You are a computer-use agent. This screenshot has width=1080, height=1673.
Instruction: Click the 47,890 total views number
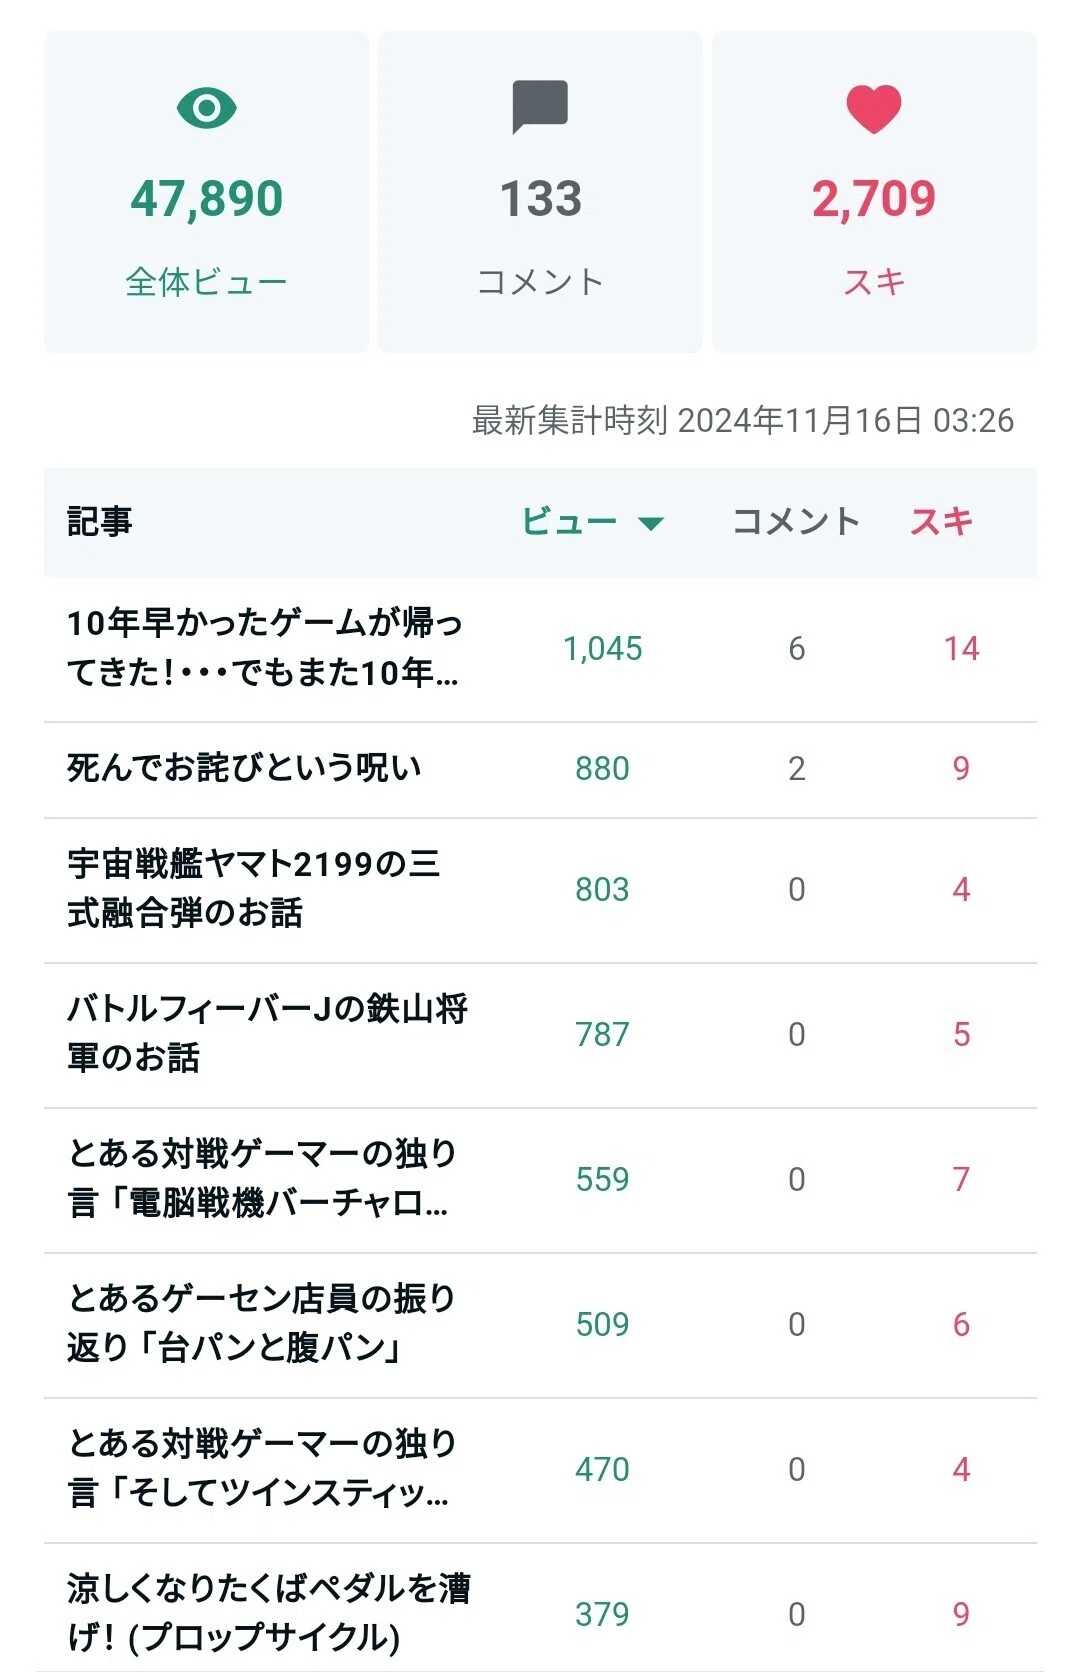tap(207, 199)
